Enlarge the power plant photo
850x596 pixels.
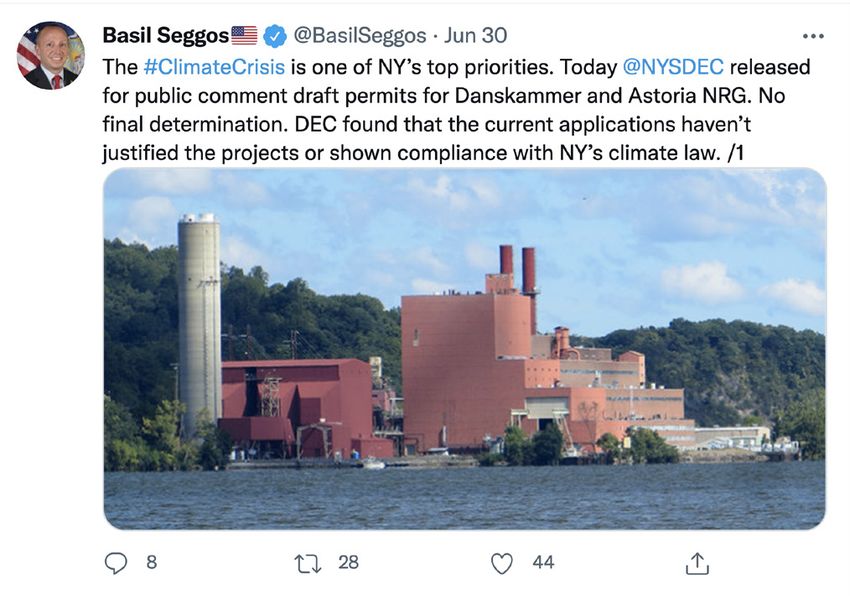tap(464, 348)
